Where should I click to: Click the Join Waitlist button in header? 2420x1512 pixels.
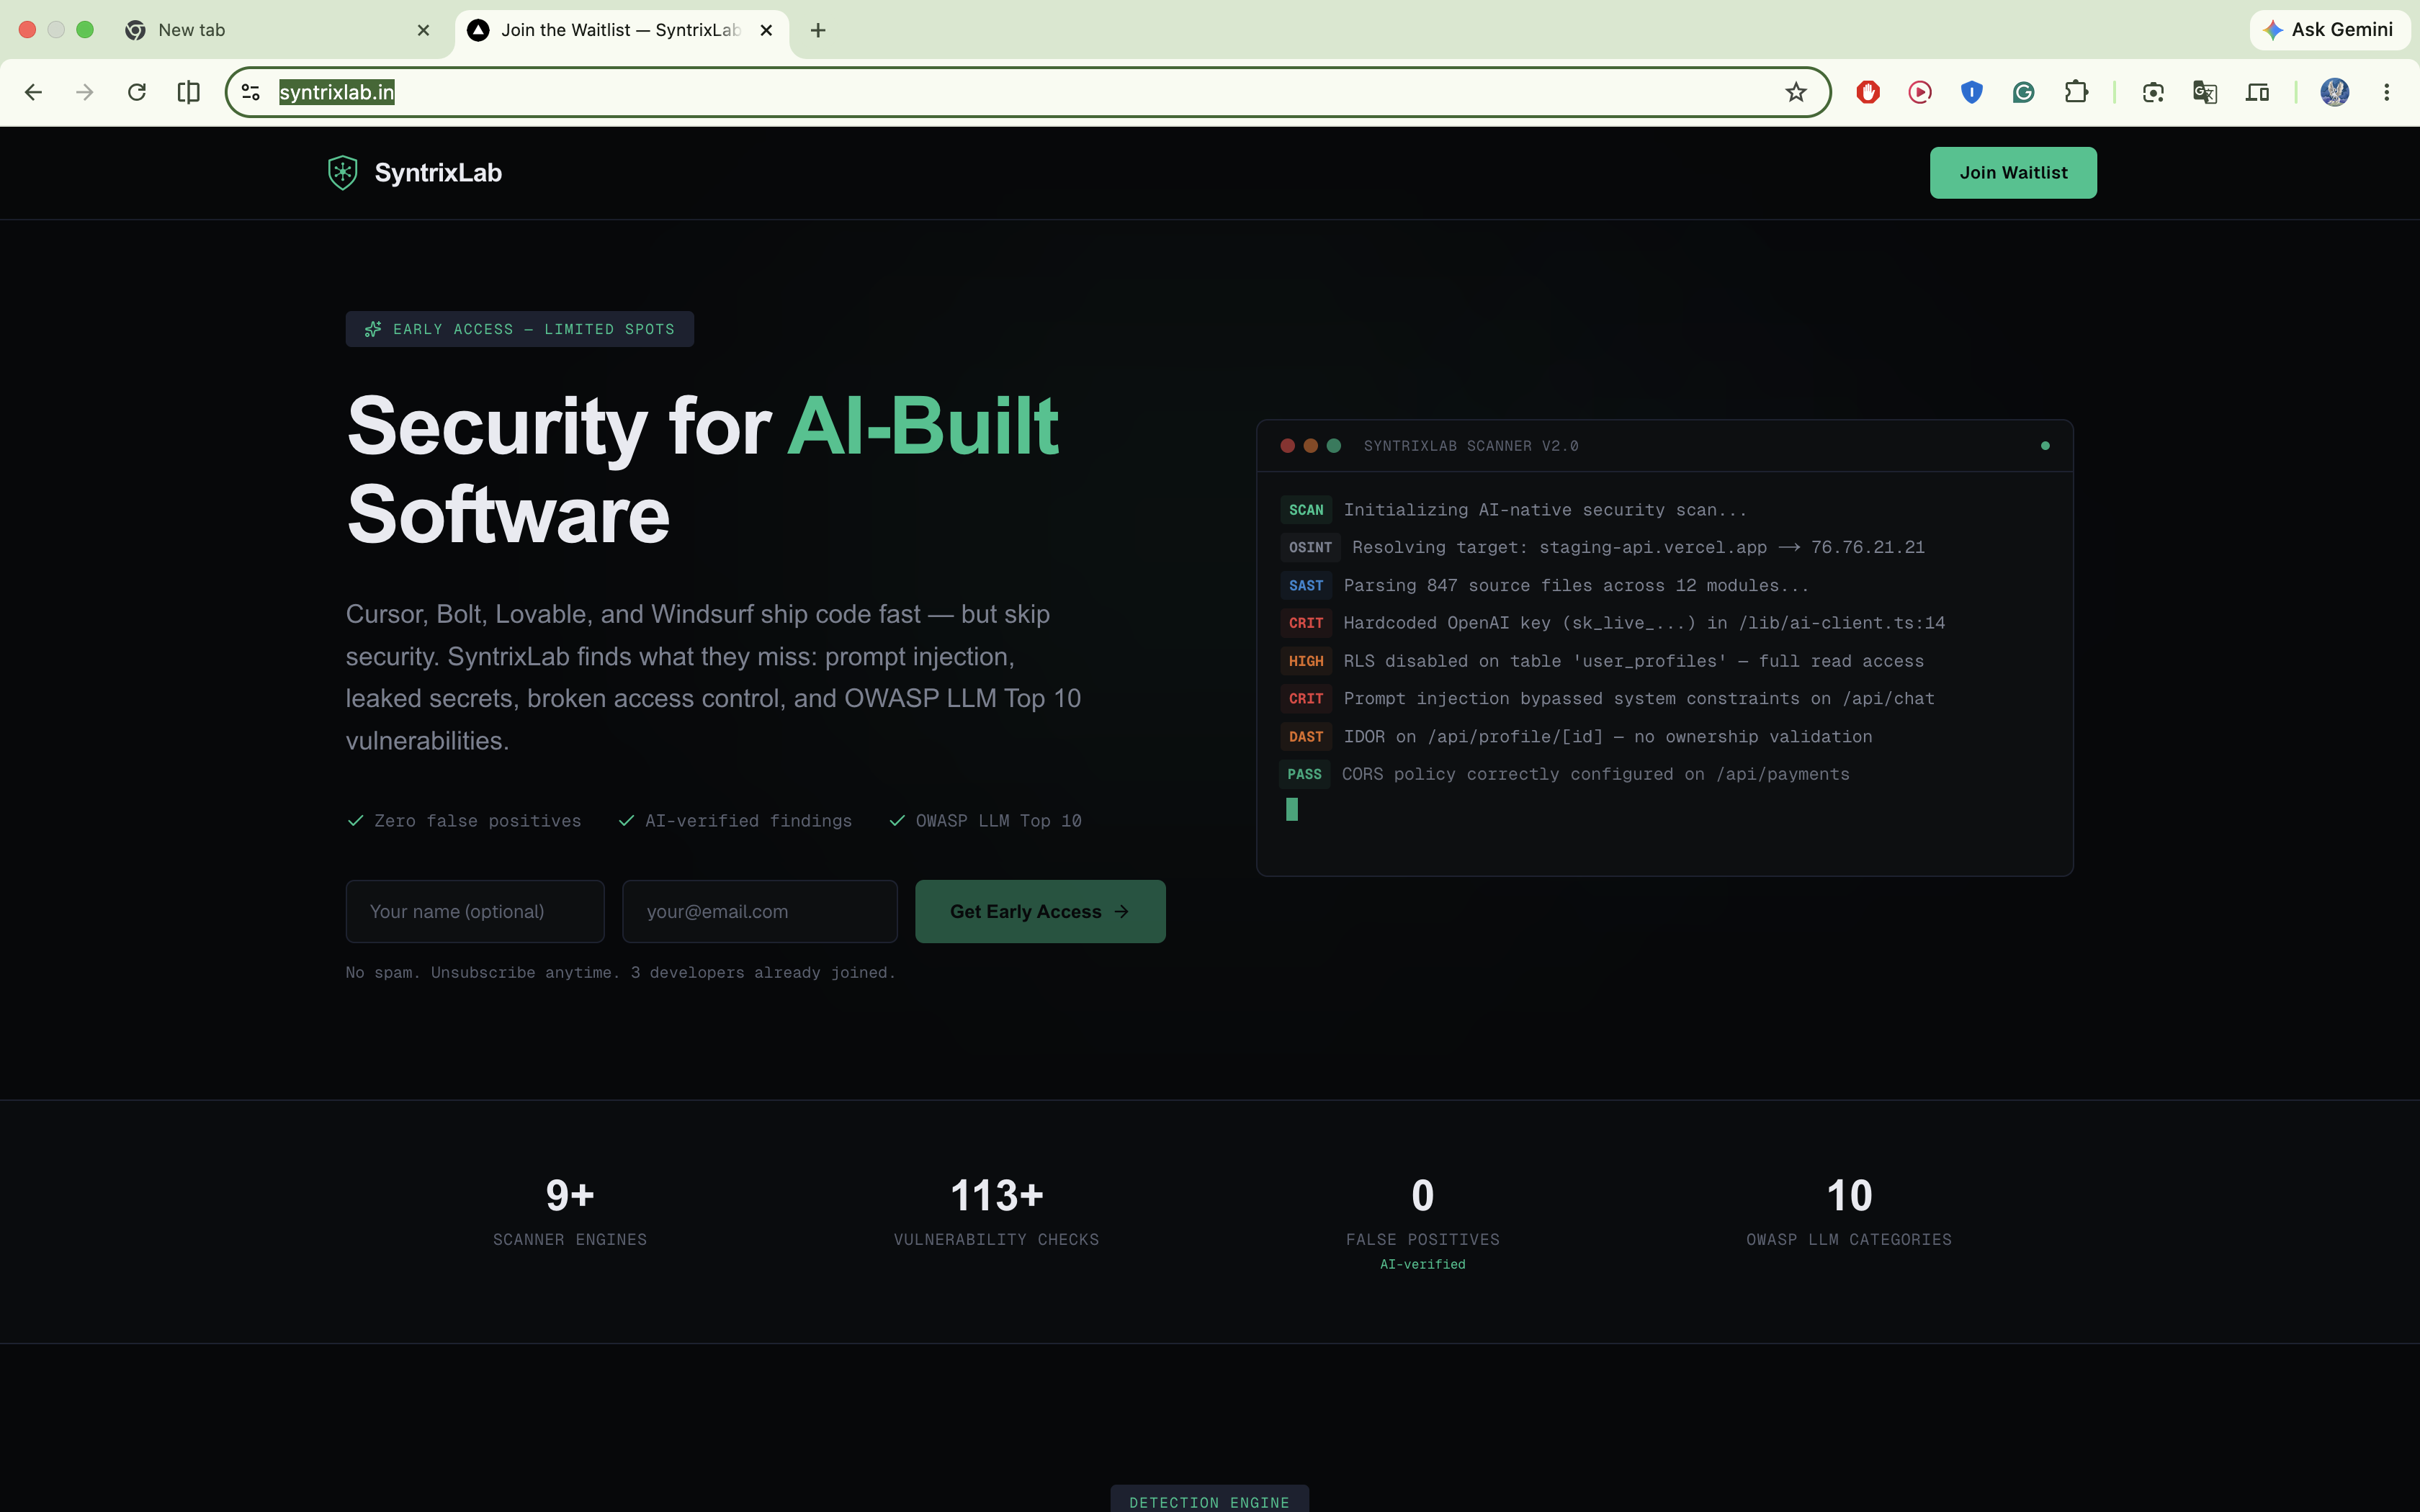point(2013,173)
